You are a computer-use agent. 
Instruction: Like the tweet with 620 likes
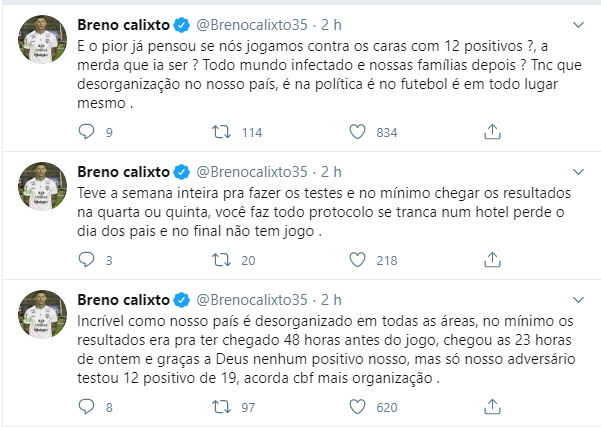pyautogui.click(x=357, y=407)
